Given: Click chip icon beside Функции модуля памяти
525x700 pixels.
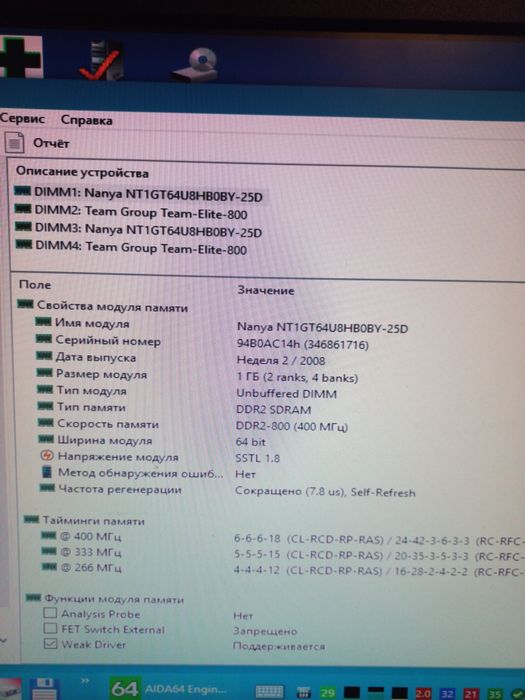Looking at the screenshot, I should pyautogui.click(x=33, y=597).
